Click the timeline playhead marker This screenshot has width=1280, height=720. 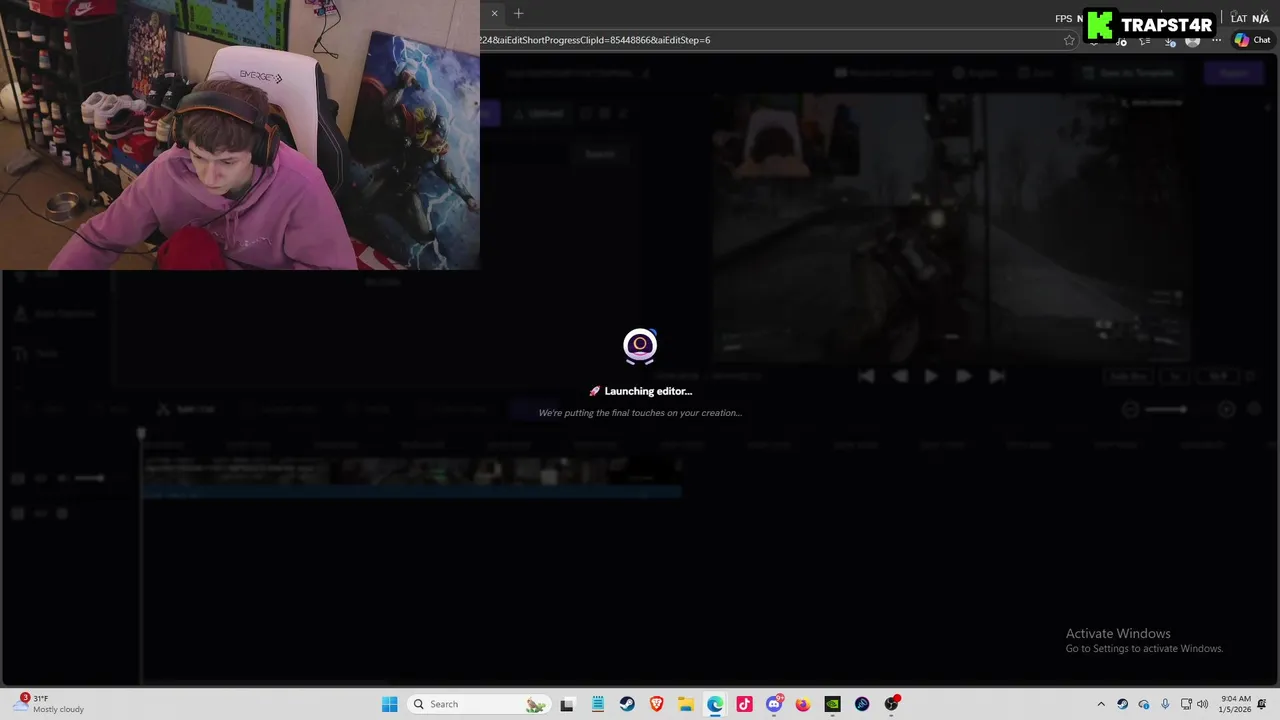[141, 433]
